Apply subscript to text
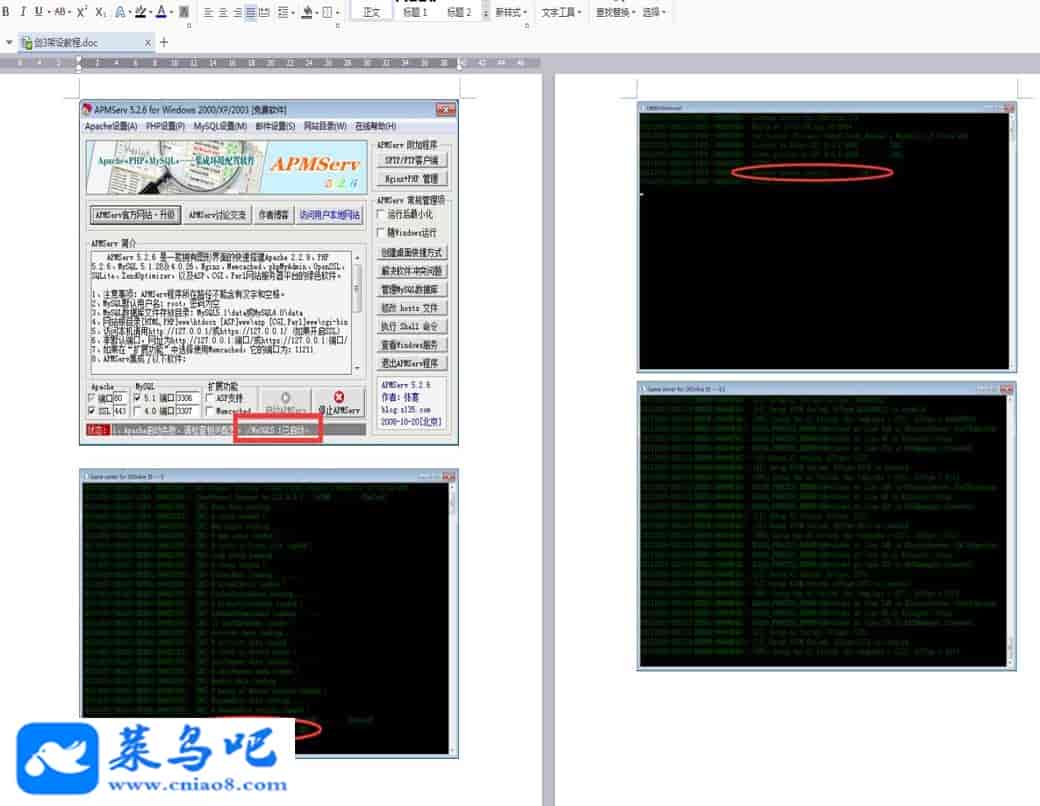This screenshot has height=806, width=1040. click(x=100, y=12)
